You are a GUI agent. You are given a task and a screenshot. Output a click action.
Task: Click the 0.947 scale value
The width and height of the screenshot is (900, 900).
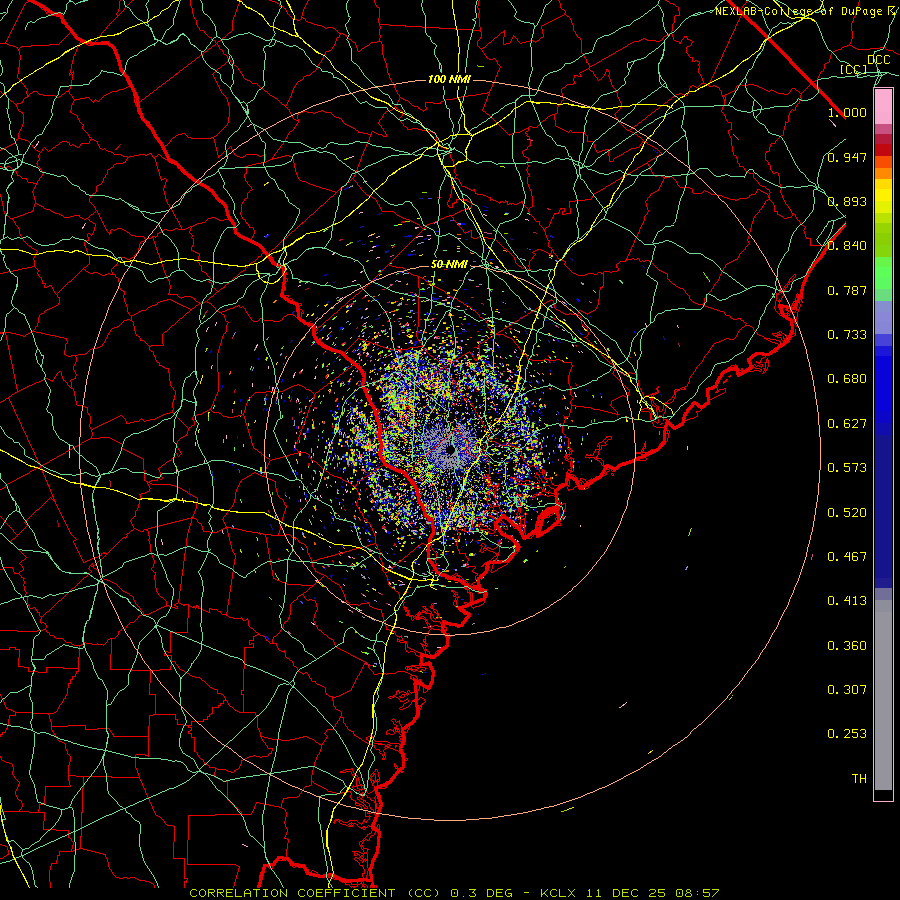(x=847, y=157)
